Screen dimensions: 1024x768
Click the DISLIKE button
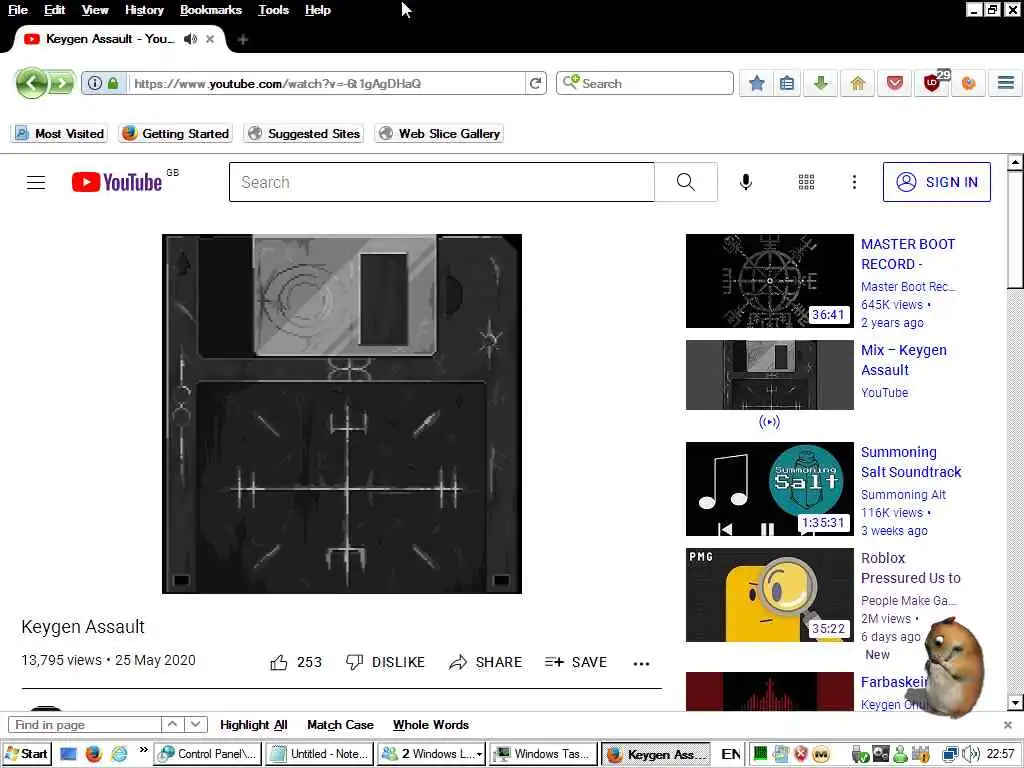point(385,662)
